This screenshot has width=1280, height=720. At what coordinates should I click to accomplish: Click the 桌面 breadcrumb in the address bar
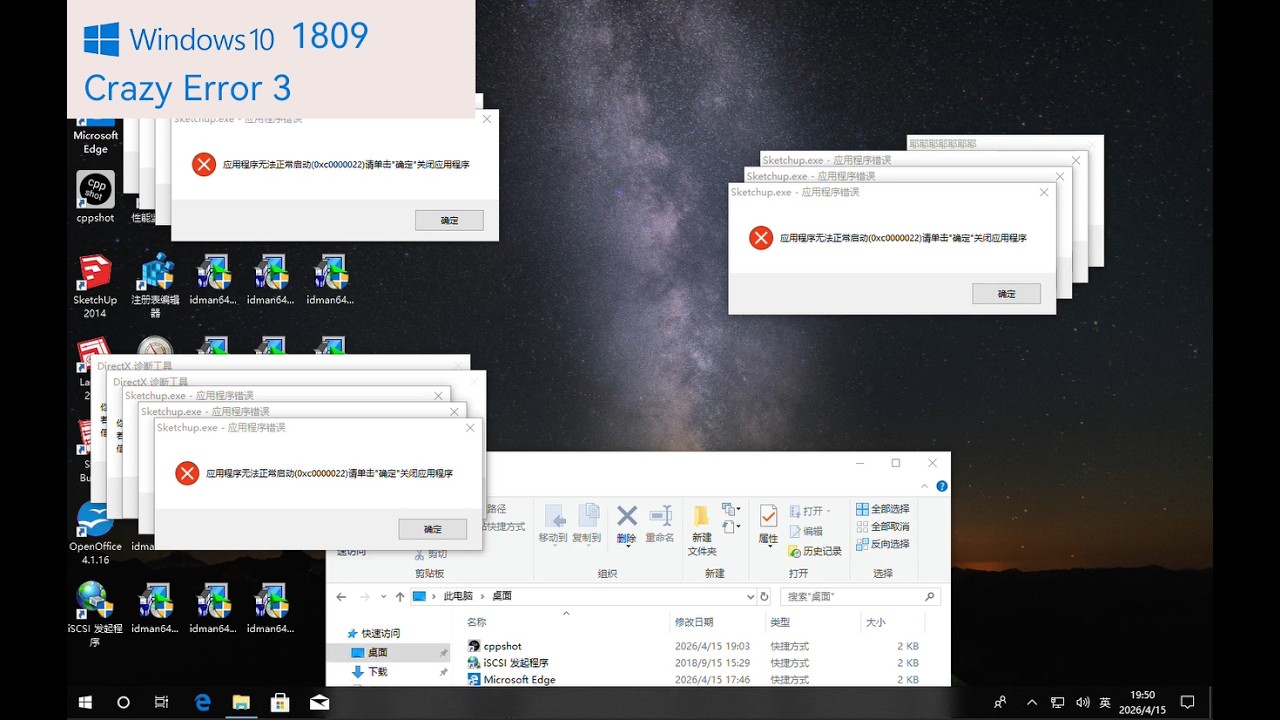501,596
